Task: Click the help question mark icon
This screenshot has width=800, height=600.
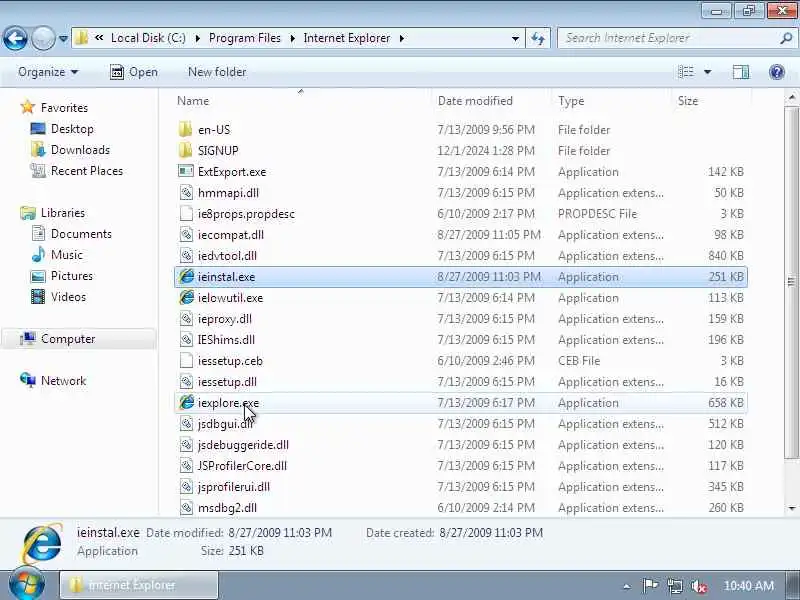Action: (x=777, y=72)
